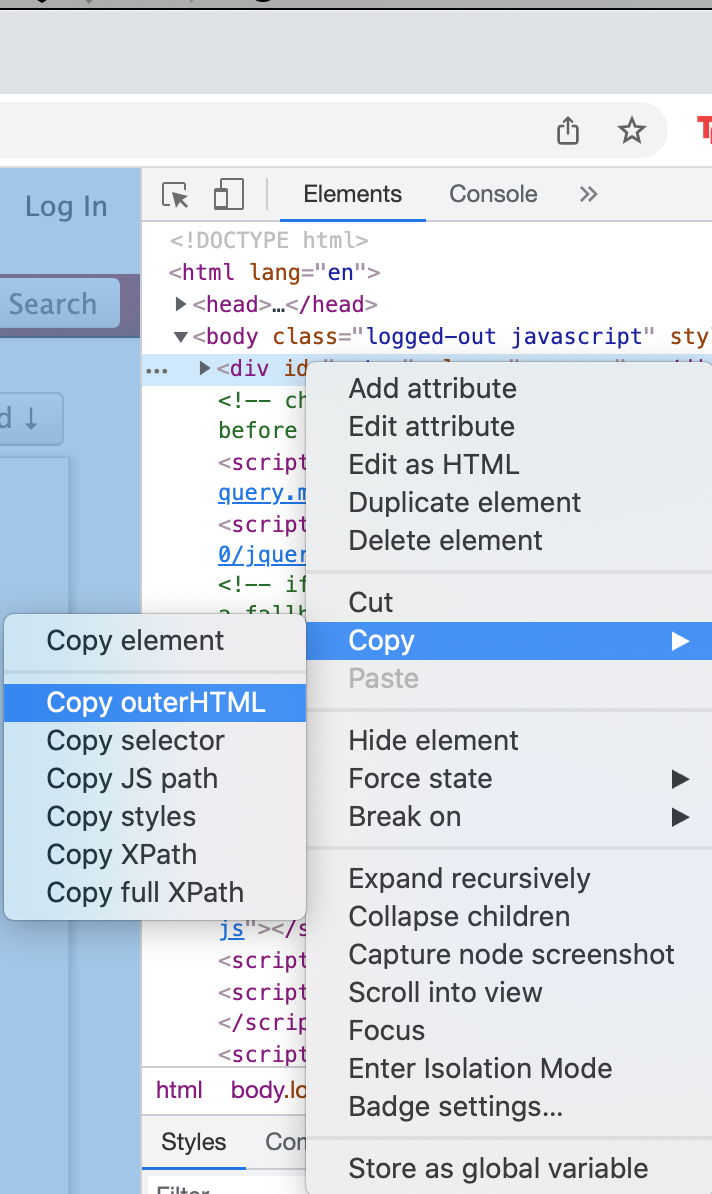Switch to the Console tab

(493, 194)
